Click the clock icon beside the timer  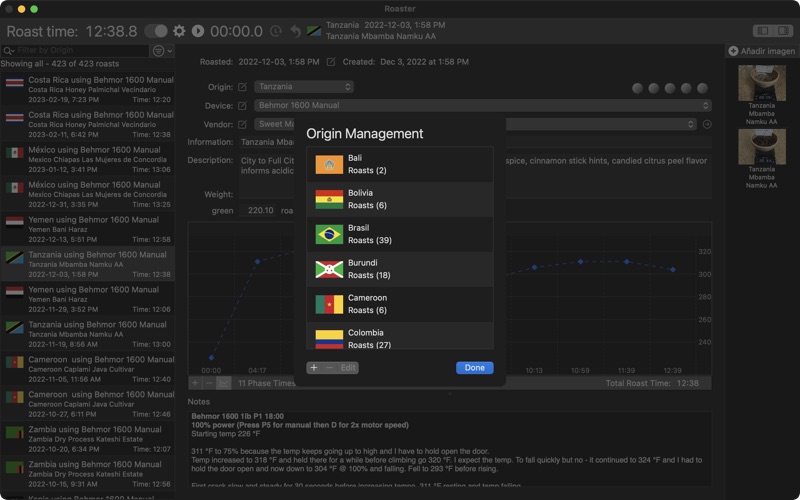coord(276,32)
